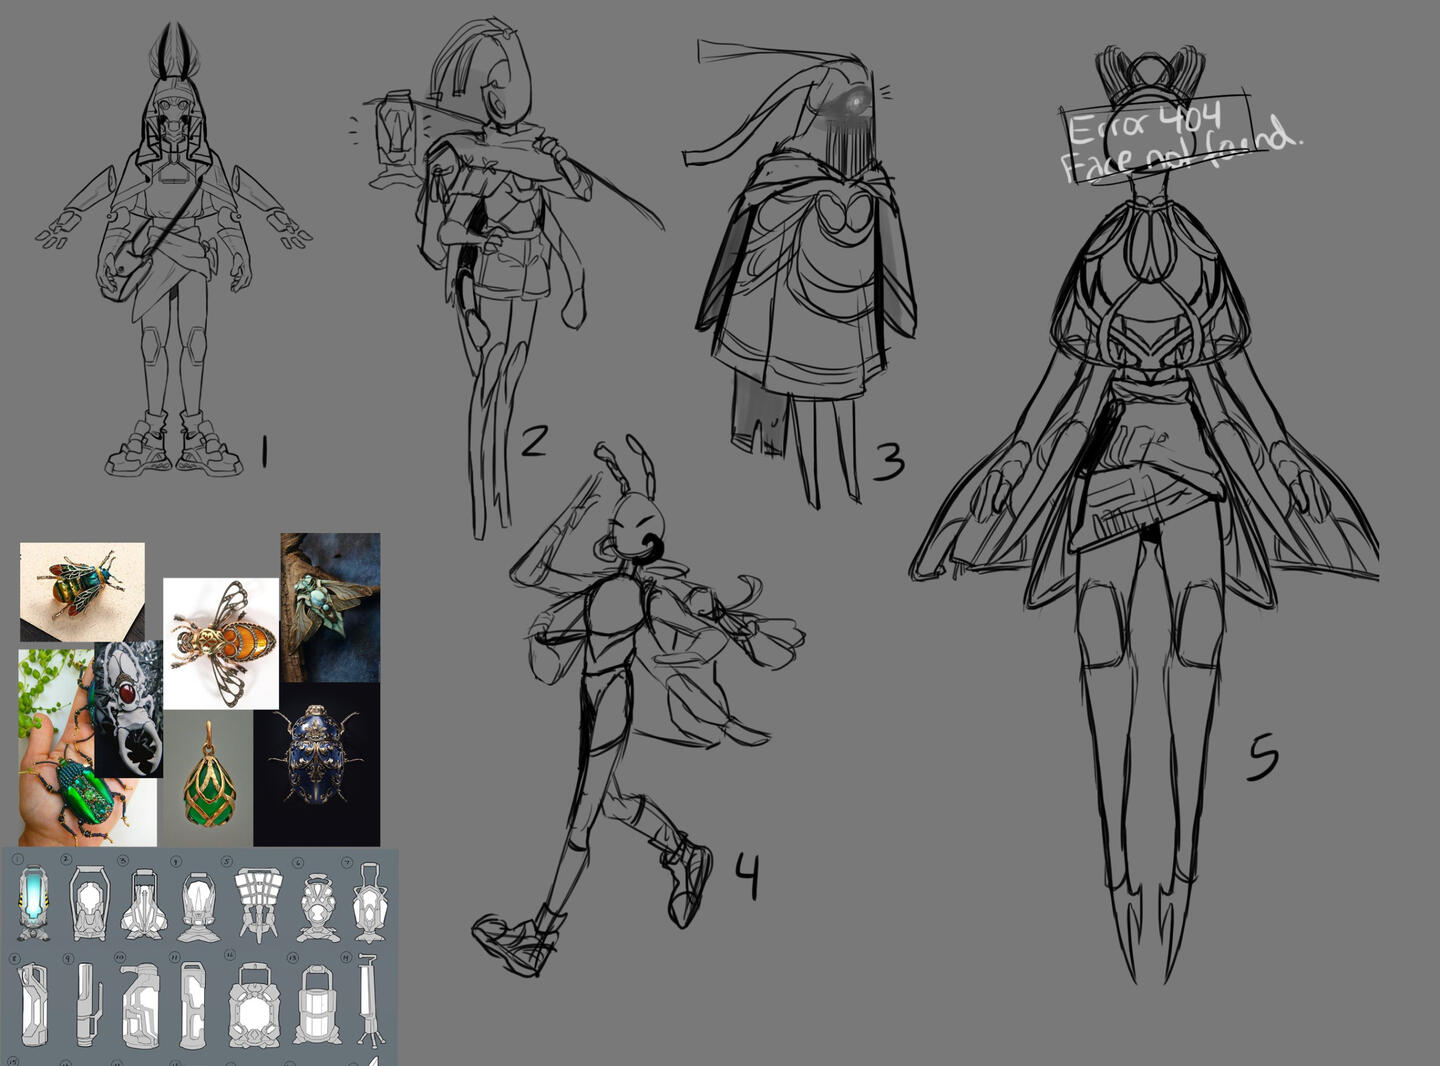Click the enamel bee brooch on beige background
This screenshot has height=1066, width=1440.
[x=82, y=591]
